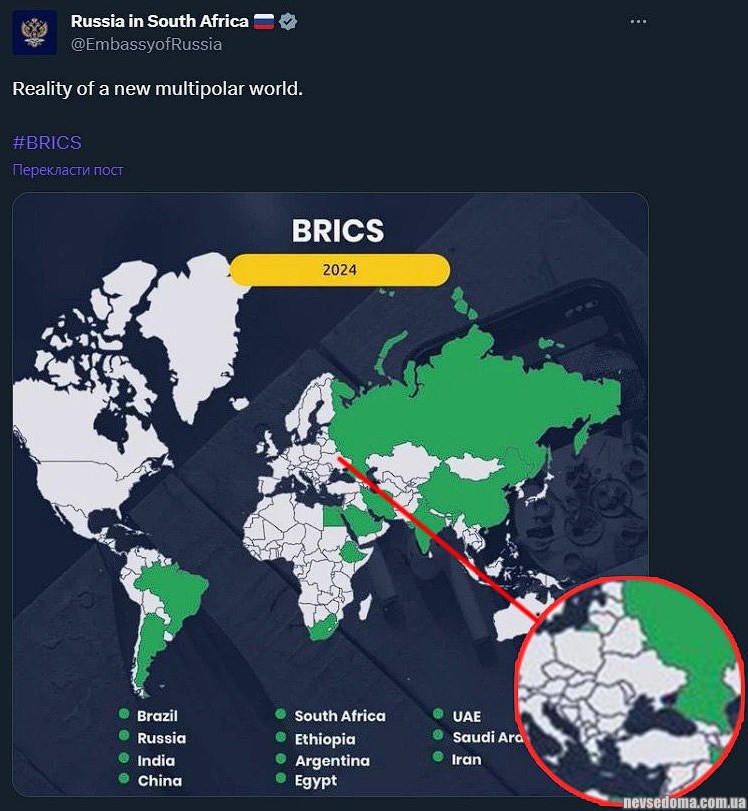748x811 pixels.
Task: Click the post text about multipolar world
Action: pyautogui.click(x=157, y=89)
